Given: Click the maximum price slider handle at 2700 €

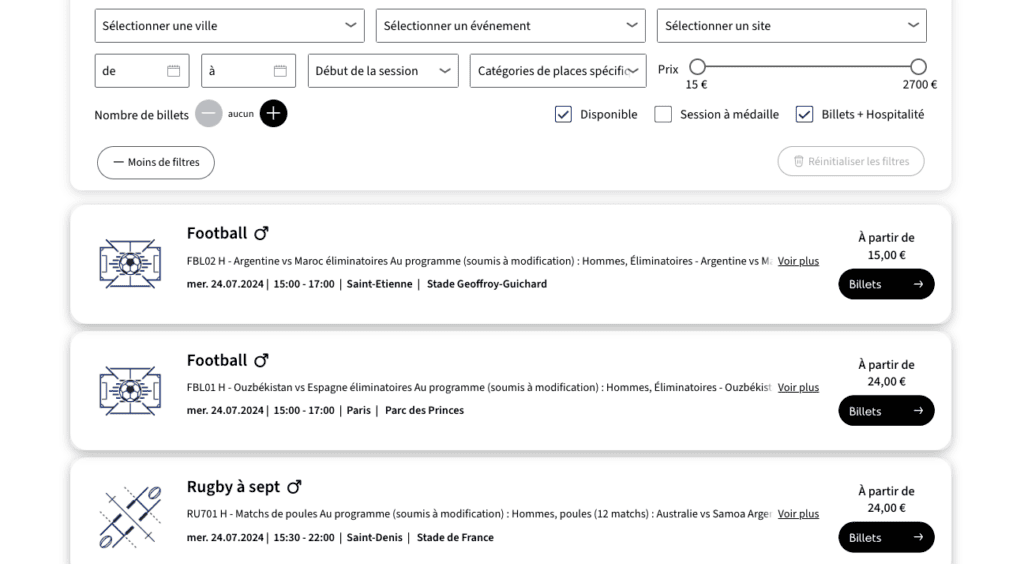Looking at the screenshot, I should click(x=918, y=67).
